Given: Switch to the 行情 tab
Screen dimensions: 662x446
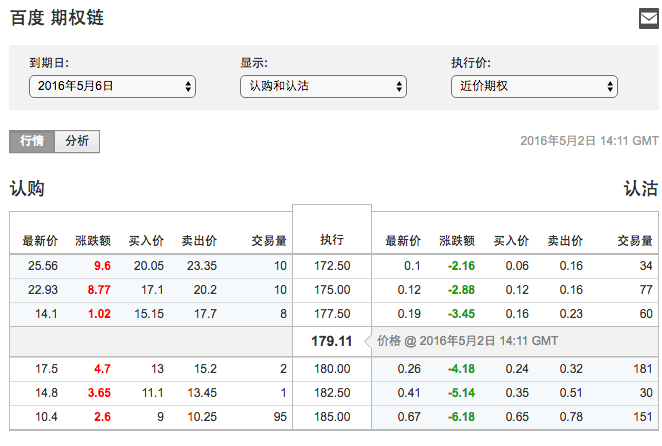Looking at the screenshot, I should tap(31, 141).
